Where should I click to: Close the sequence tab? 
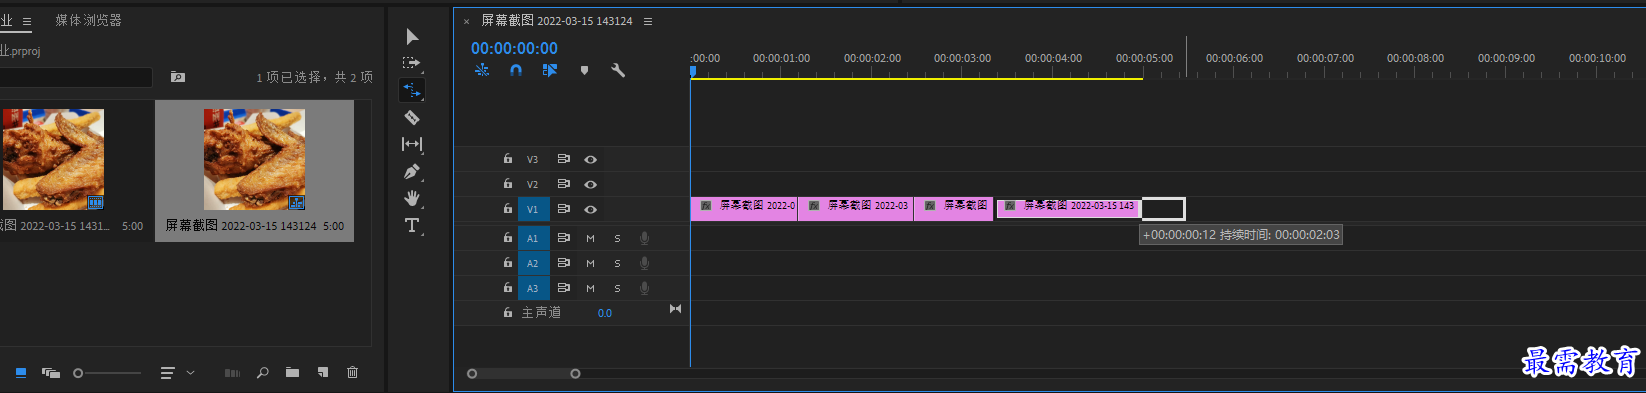466,21
